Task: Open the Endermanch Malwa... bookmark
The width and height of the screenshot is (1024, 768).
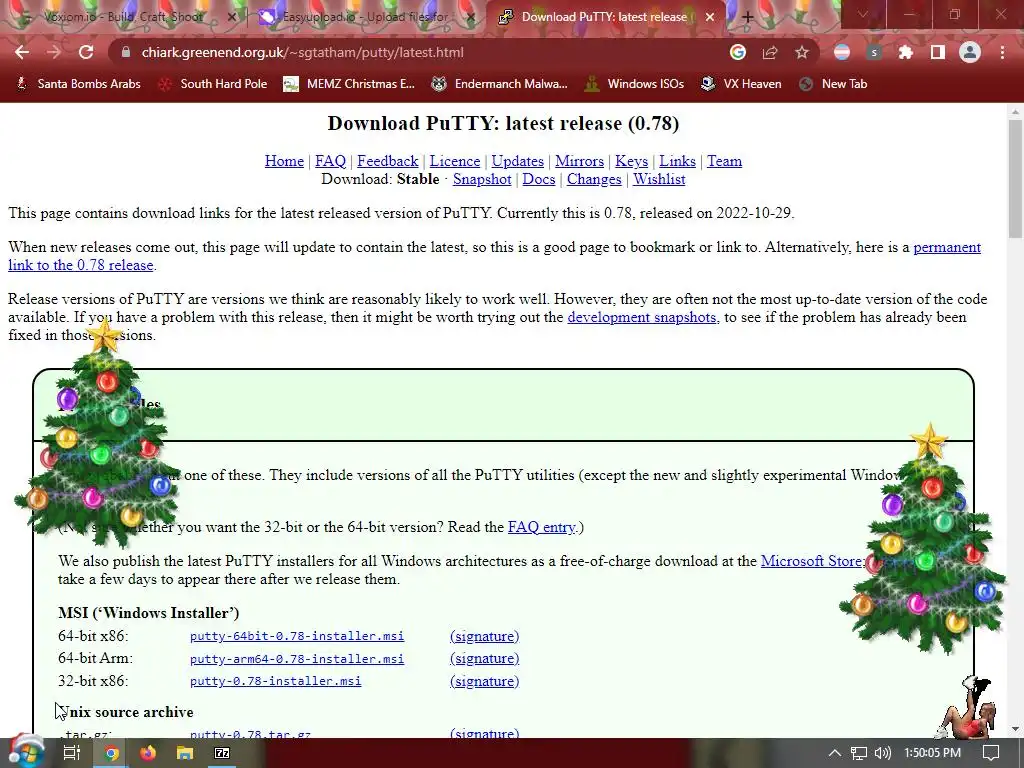Action: (500, 84)
